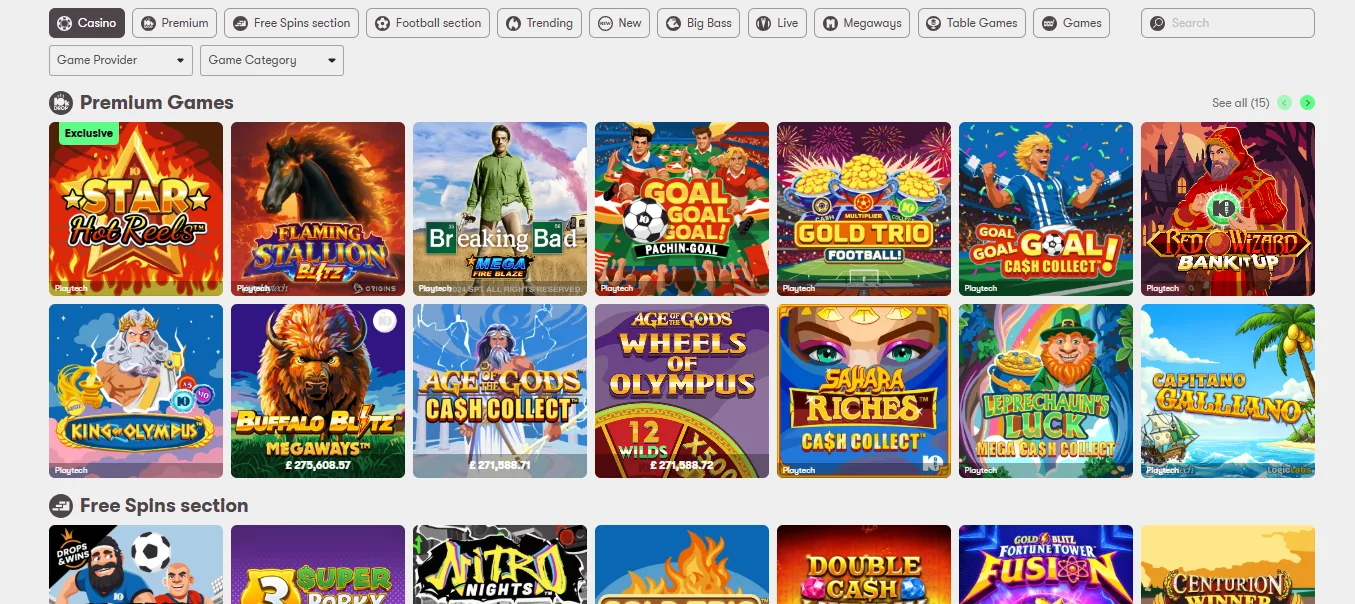The width and height of the screenshot is (1355, 604).
Task: Open Leprechaun's Luck Mega Cash Collect
Action: (1046, 391)
